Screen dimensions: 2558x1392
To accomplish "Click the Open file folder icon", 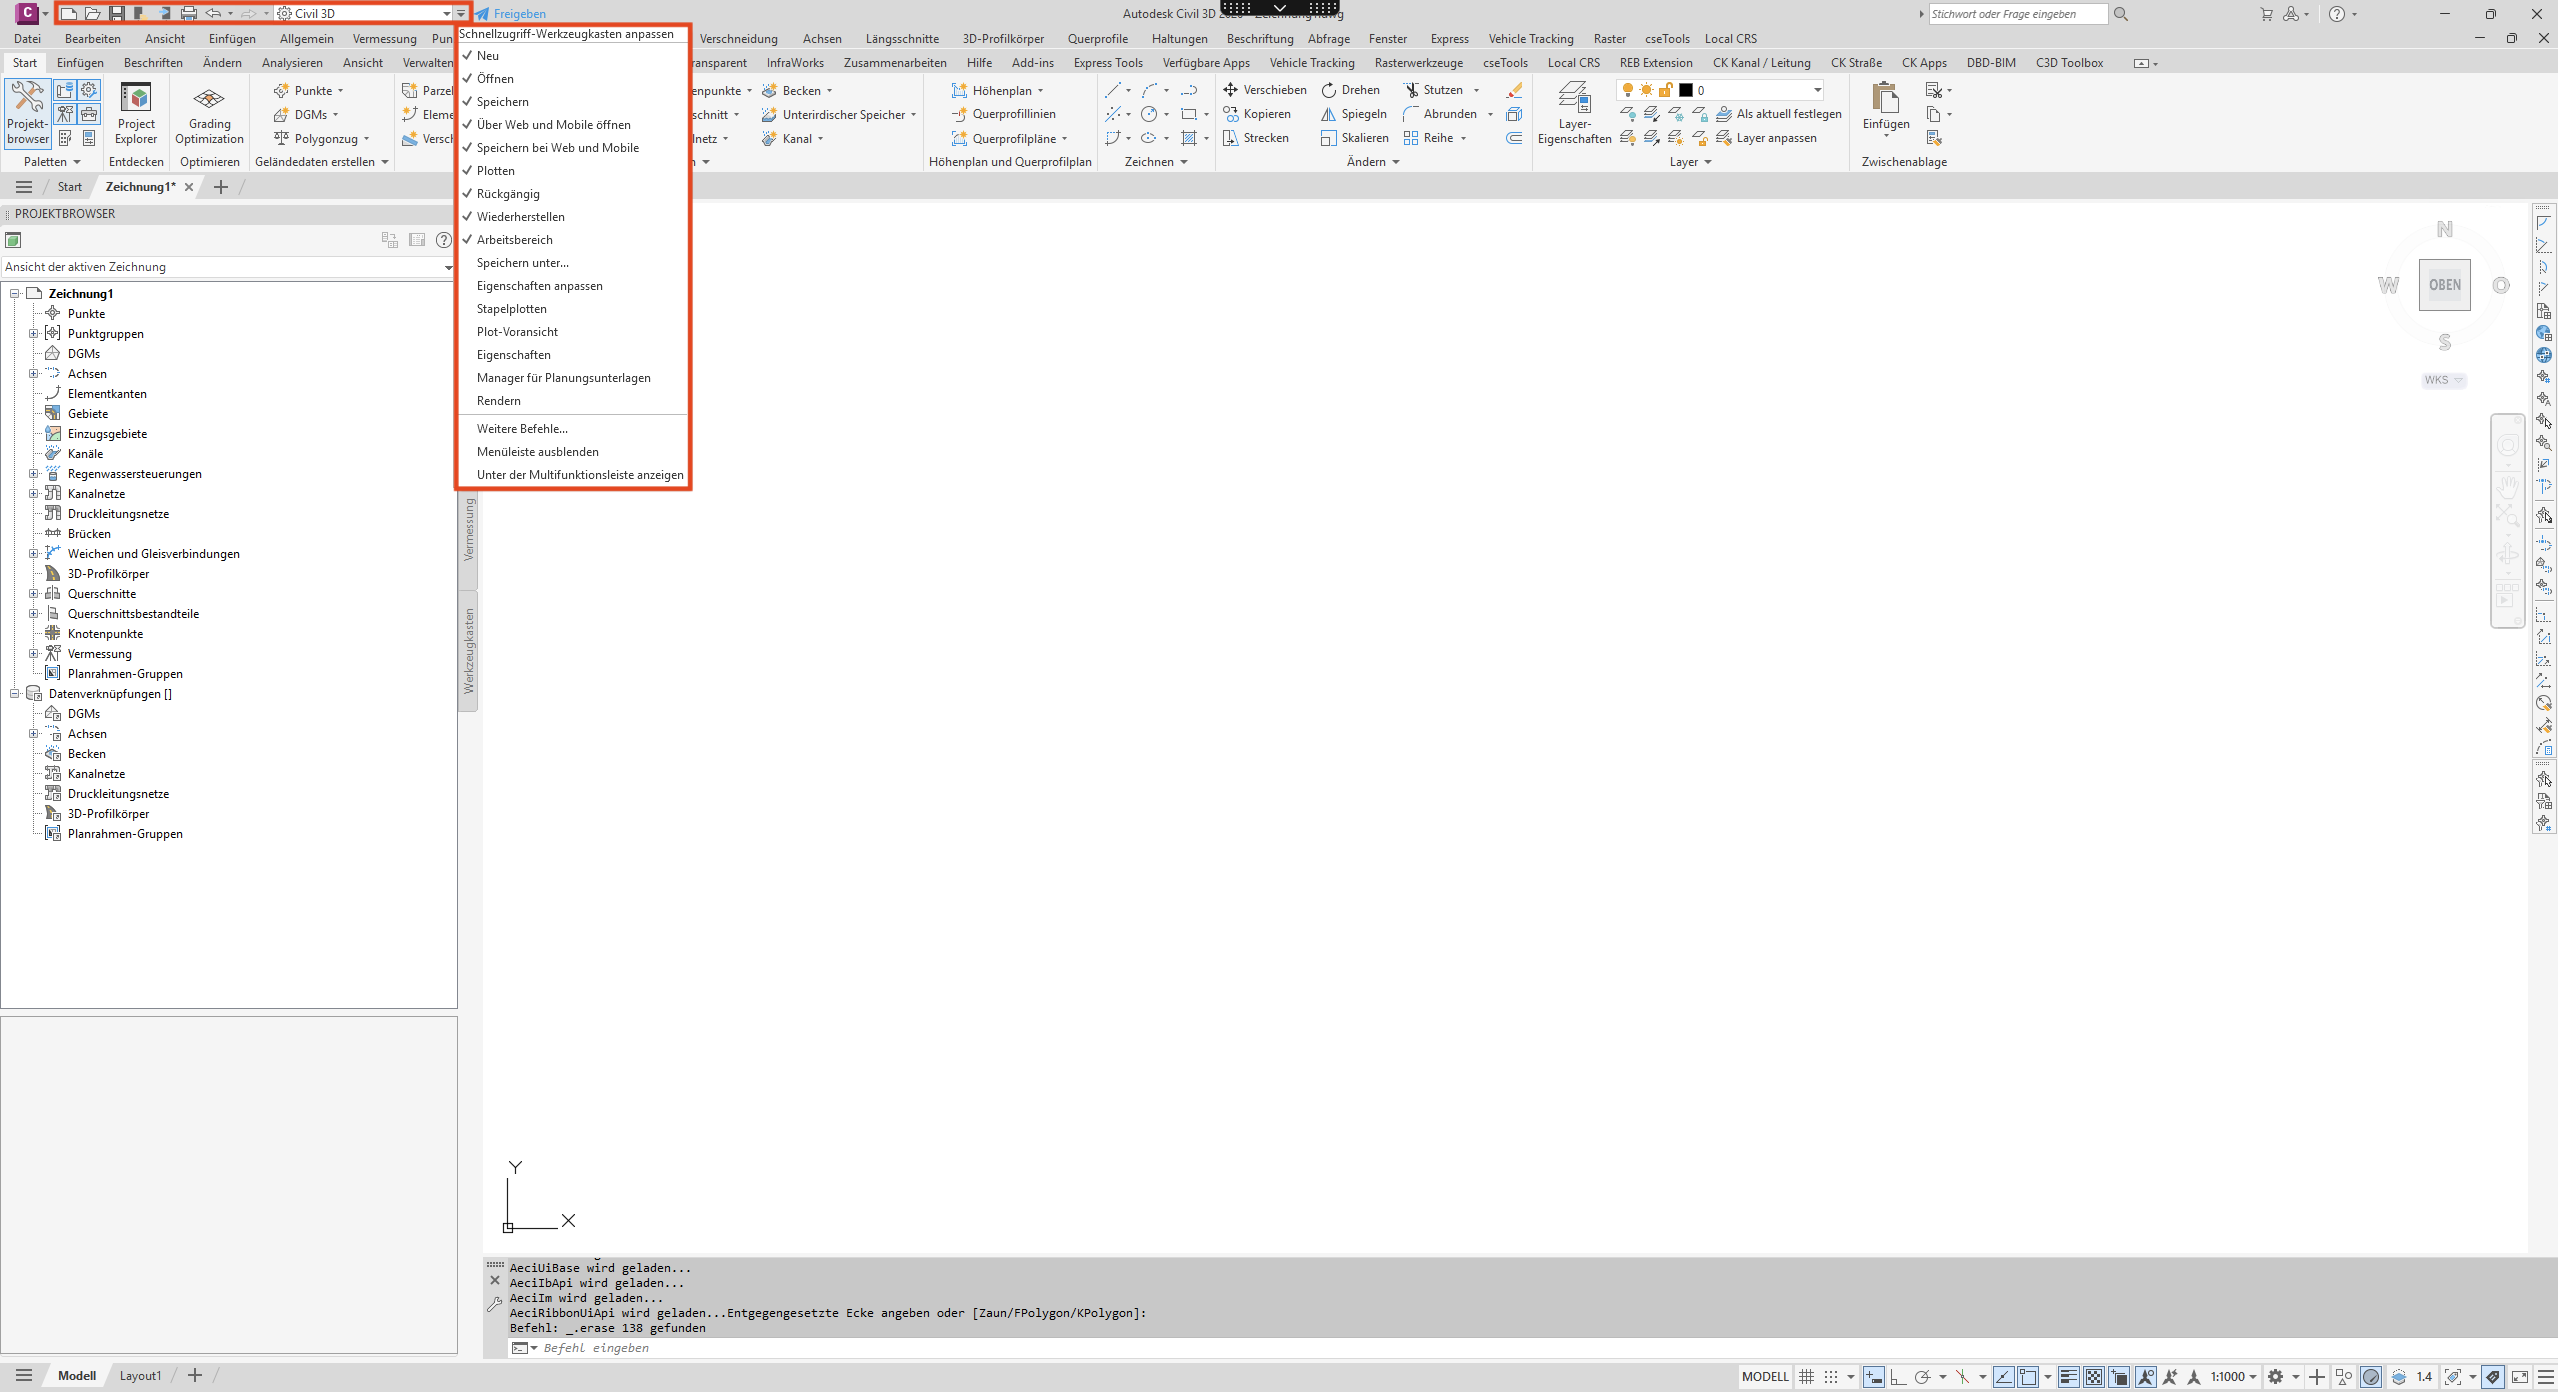I will pyautogui.click(x=93, y=14).
